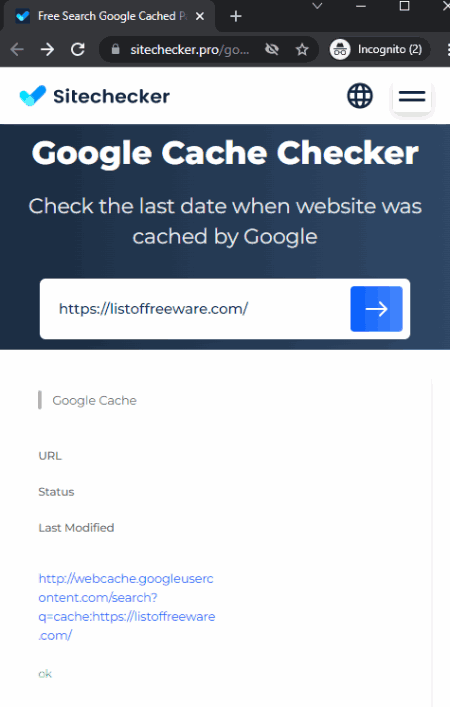Bookmark this page with the star icon
This screenshot has width=450, height=707.
302,49
